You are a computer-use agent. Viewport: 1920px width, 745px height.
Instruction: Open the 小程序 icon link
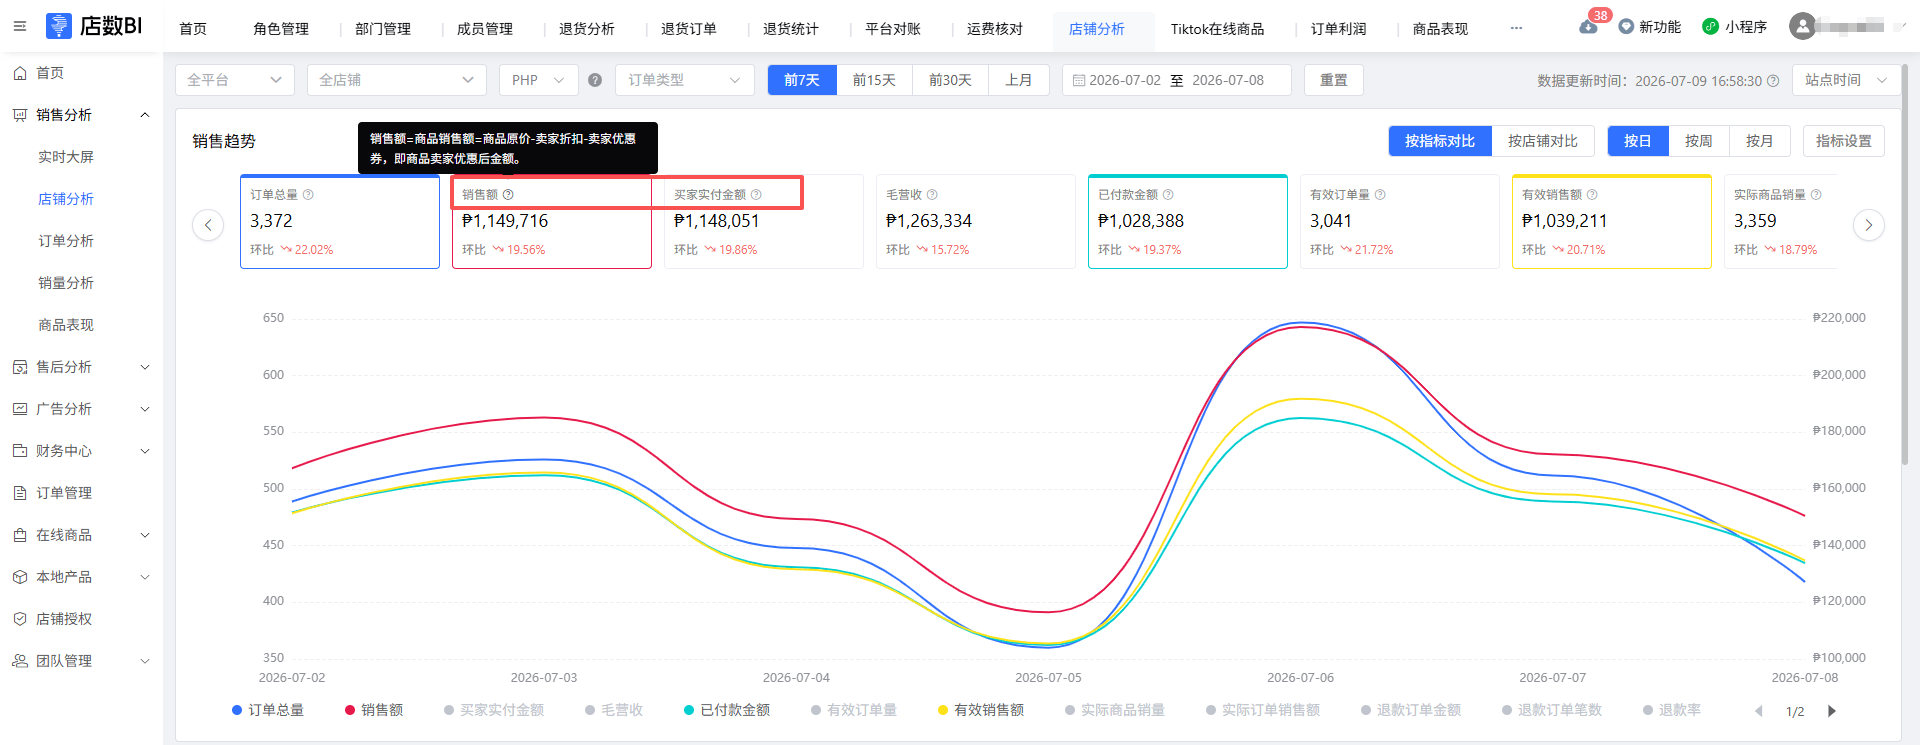1710,27
